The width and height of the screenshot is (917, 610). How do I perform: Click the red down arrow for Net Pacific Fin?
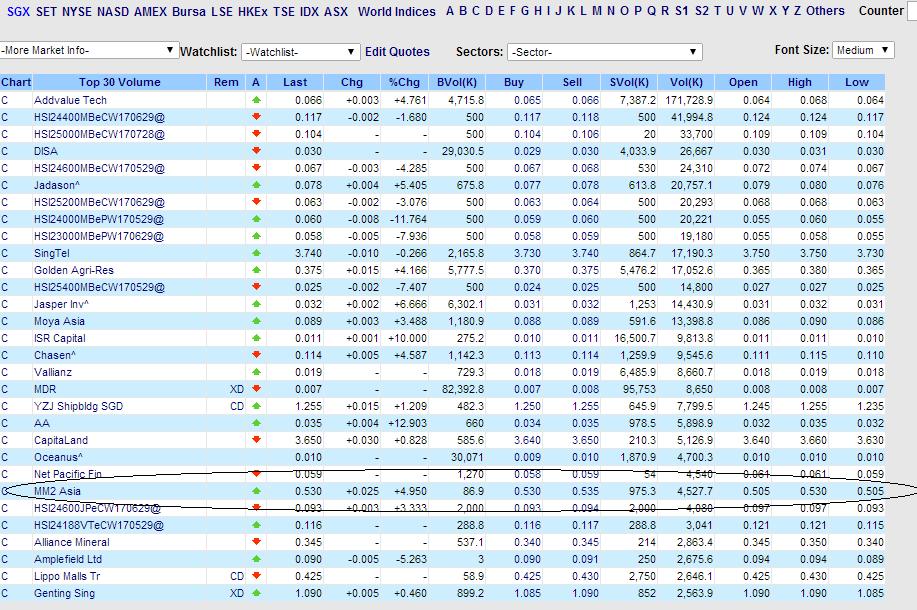tap(258, 474)
